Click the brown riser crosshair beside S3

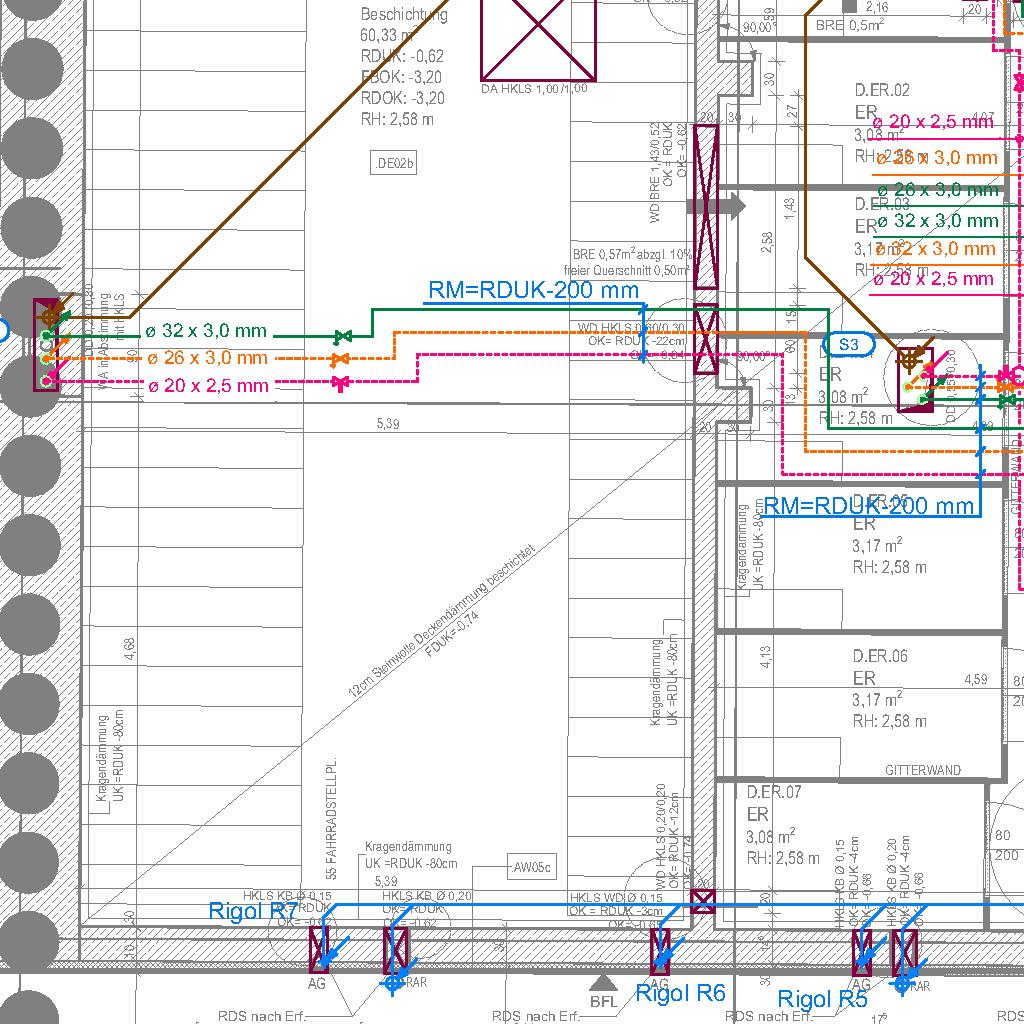point(909,360)
